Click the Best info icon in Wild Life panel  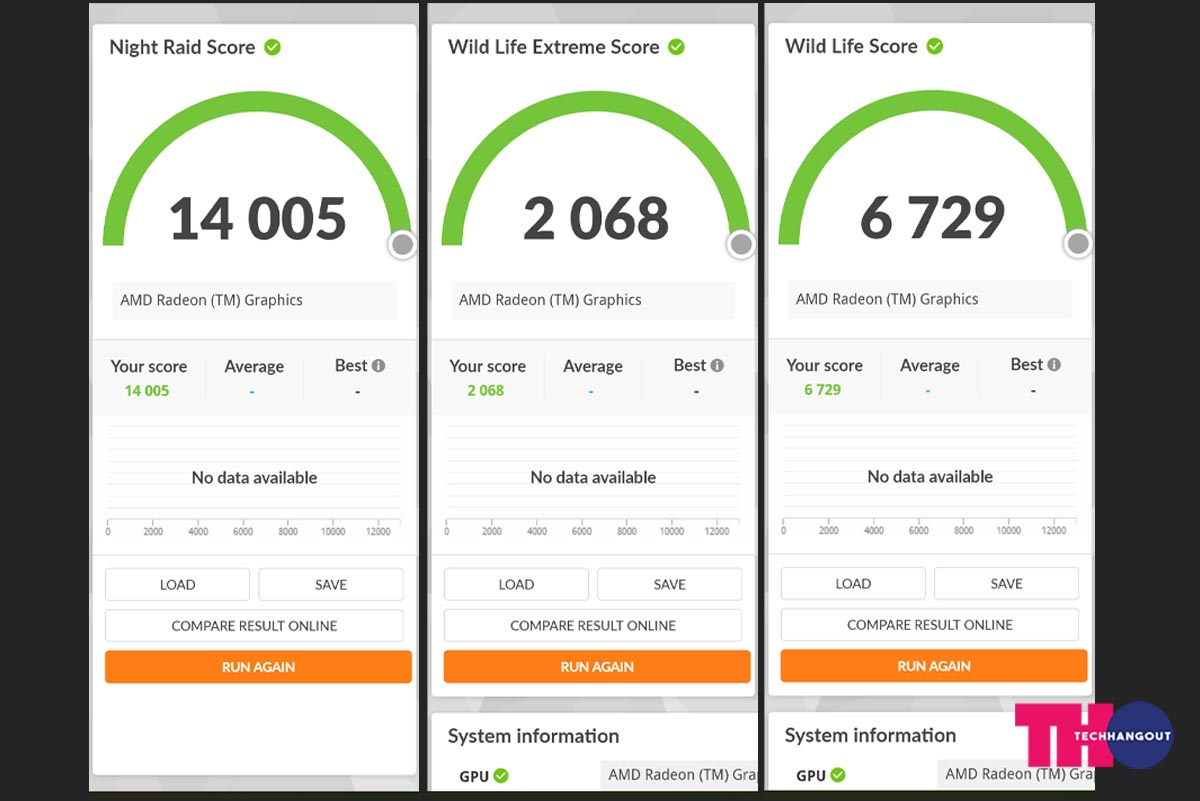click(x=1054, y=365)
